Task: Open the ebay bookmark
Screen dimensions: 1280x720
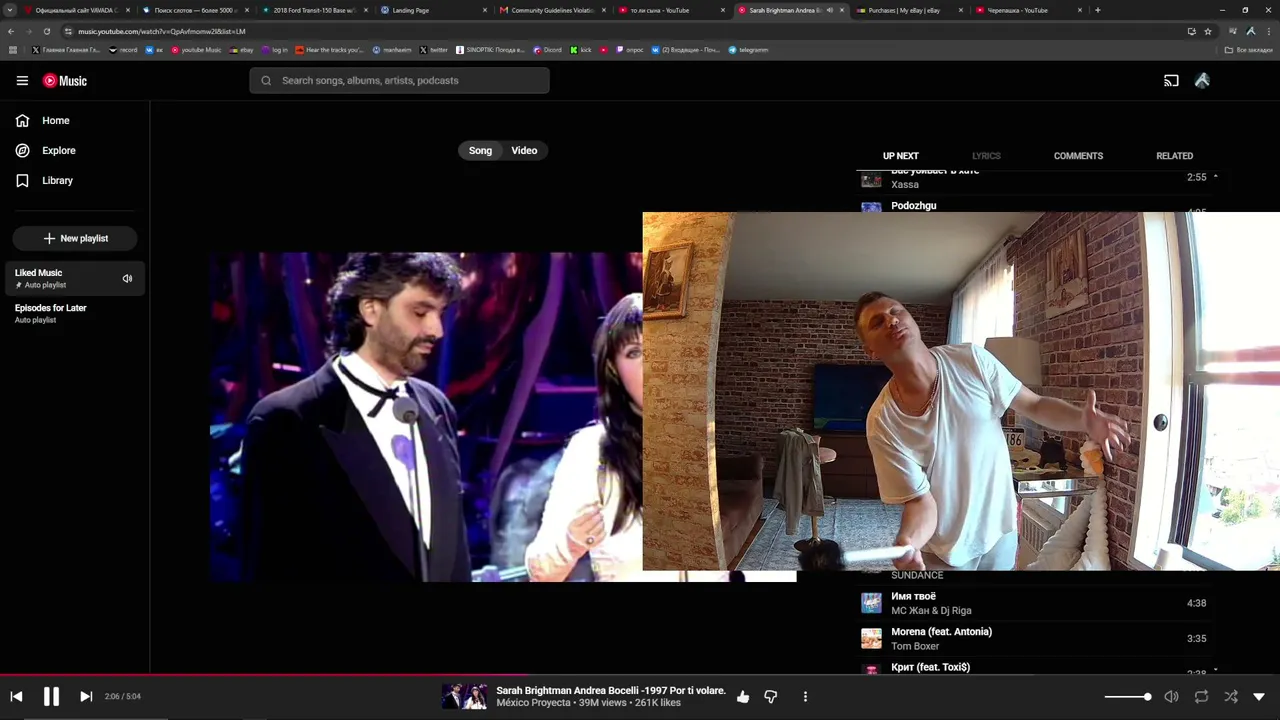Action: click(x=242, y=50)
